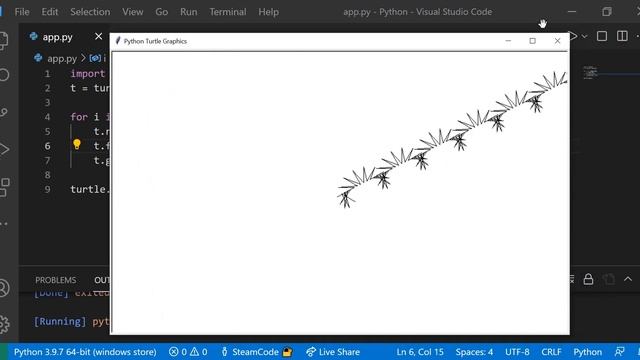Change the Python language mode
640x360 pixels.
587,352
